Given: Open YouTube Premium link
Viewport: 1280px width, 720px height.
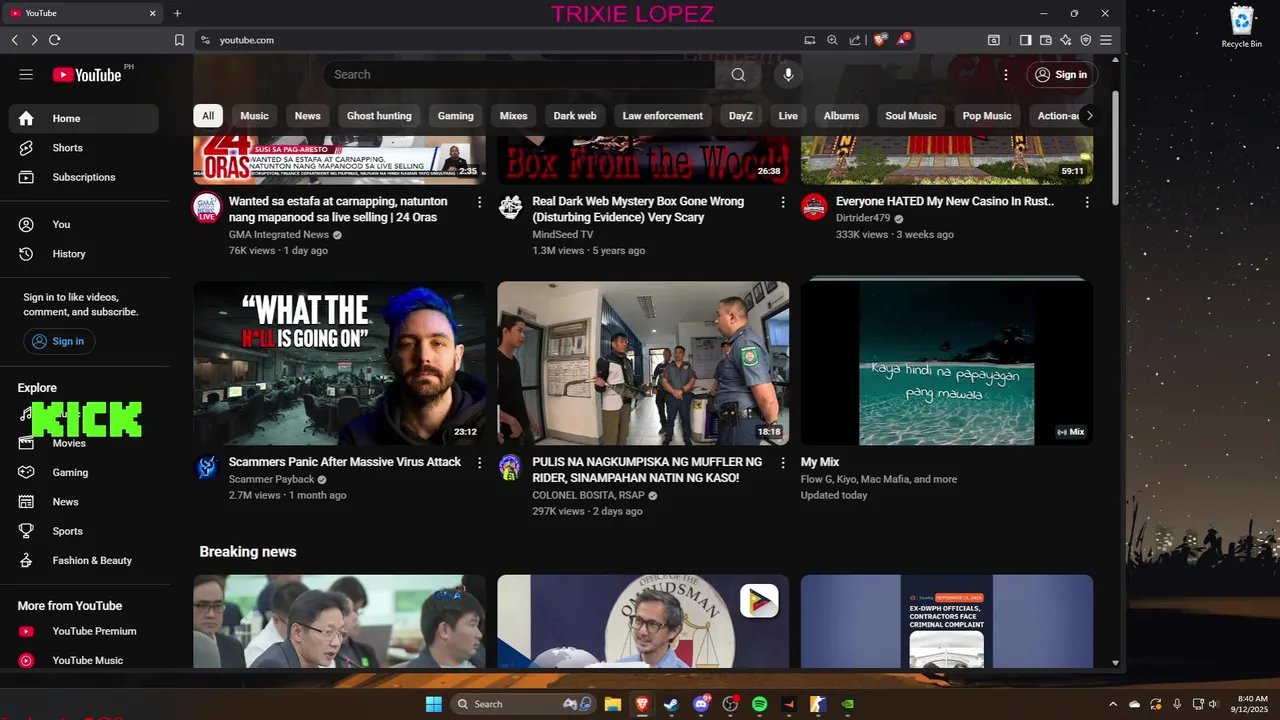Looking at the screenshot, I should click(84, 631).
